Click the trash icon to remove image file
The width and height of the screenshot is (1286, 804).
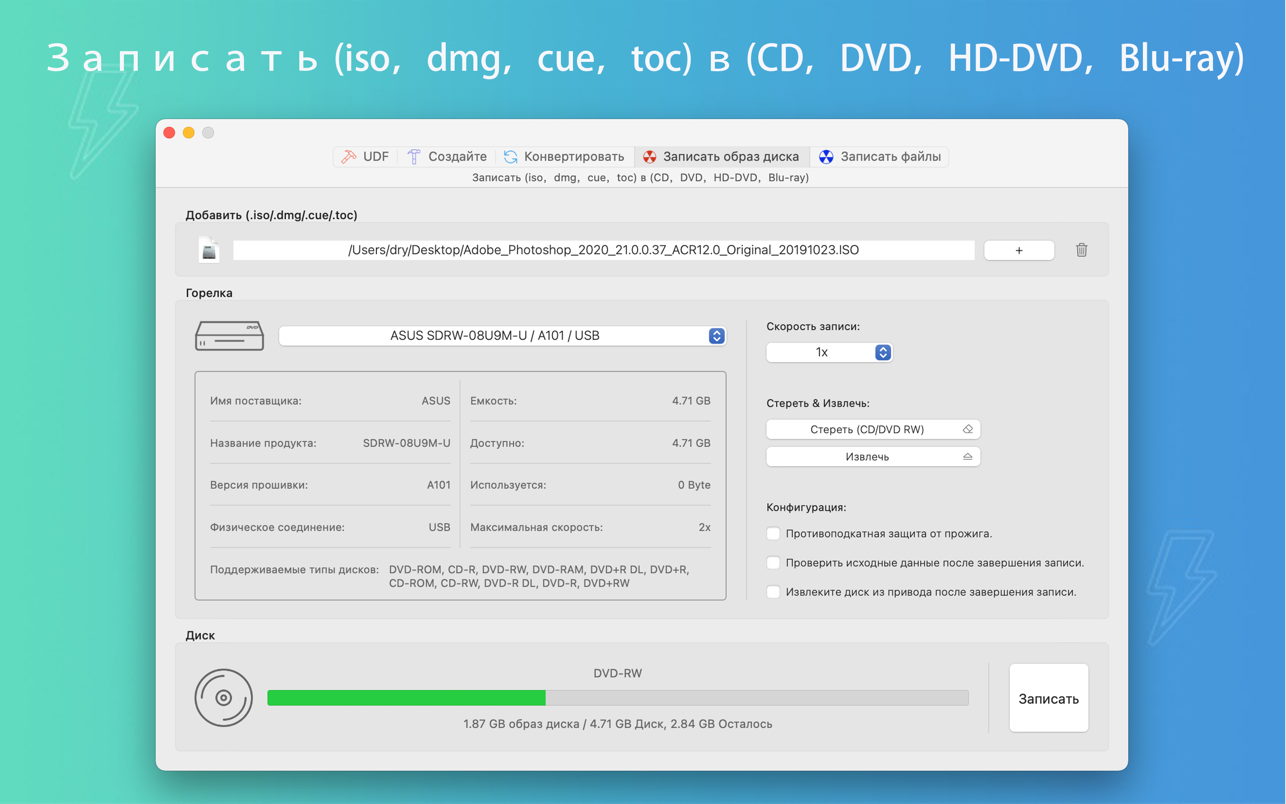[x=1081, y=250]
